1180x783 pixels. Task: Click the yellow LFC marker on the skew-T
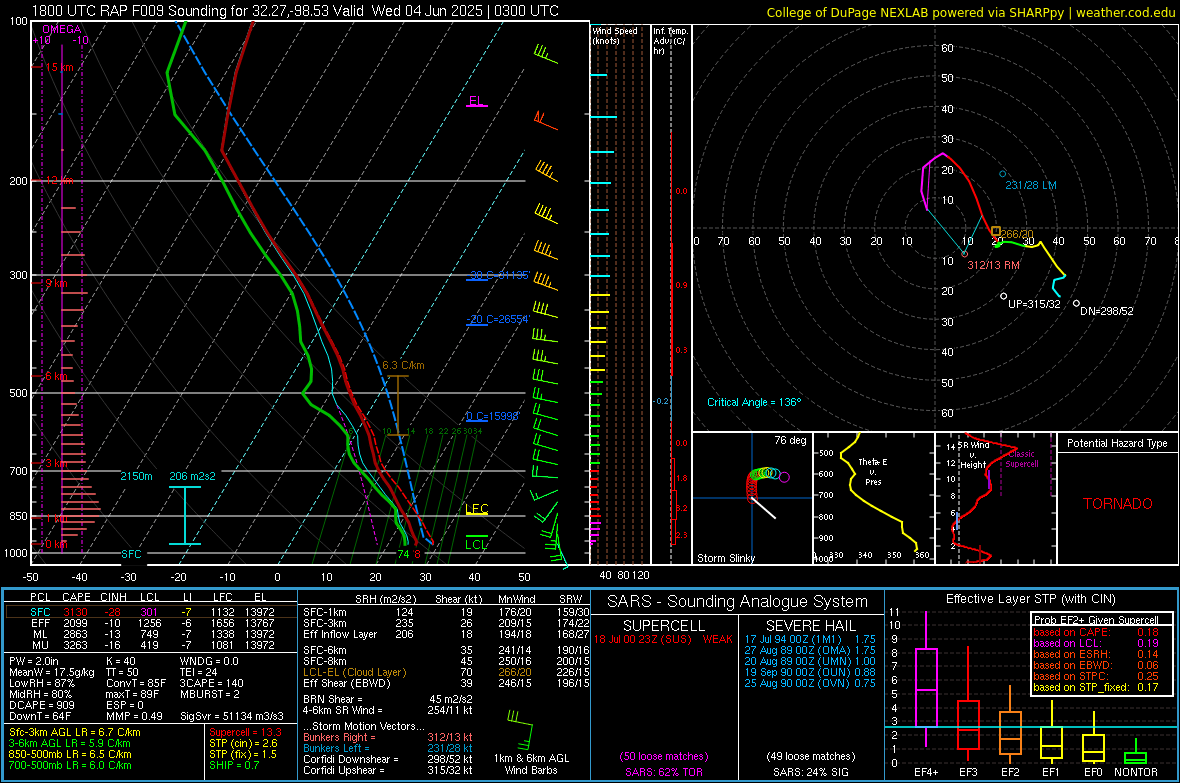click(476, 509)
